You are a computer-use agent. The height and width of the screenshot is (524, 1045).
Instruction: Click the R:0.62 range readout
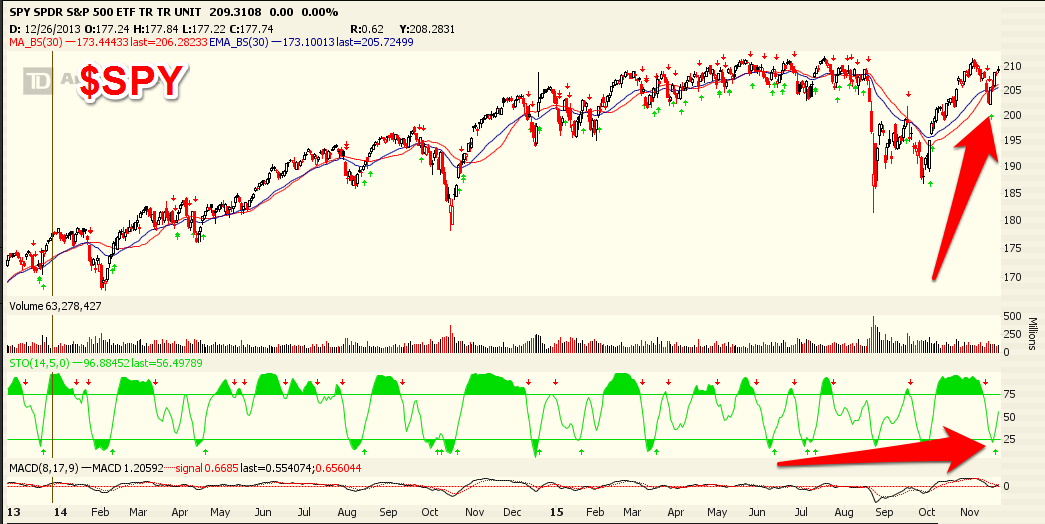[367, 29]
